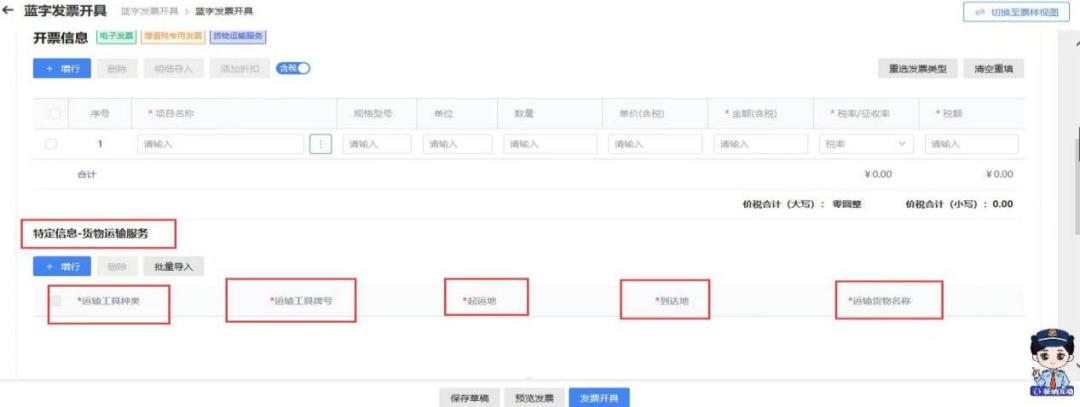Open item selector beside 项目名称 input
Screen dimensions: 1080x407
(x=320, y=144)
